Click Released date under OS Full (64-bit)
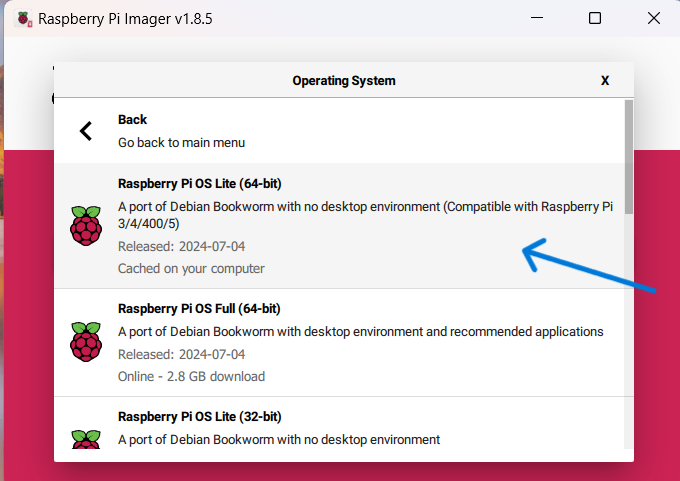Viewport: 680px width, 481px height. coord(181,354)
